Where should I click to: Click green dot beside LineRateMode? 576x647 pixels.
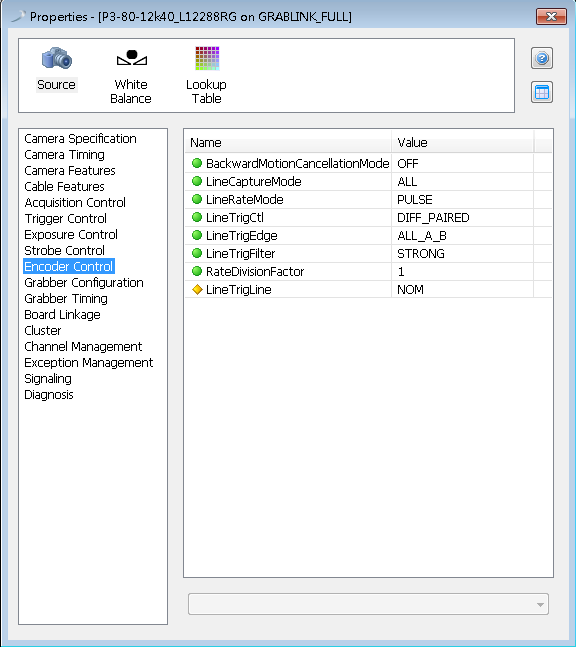(x=197, y=199)
